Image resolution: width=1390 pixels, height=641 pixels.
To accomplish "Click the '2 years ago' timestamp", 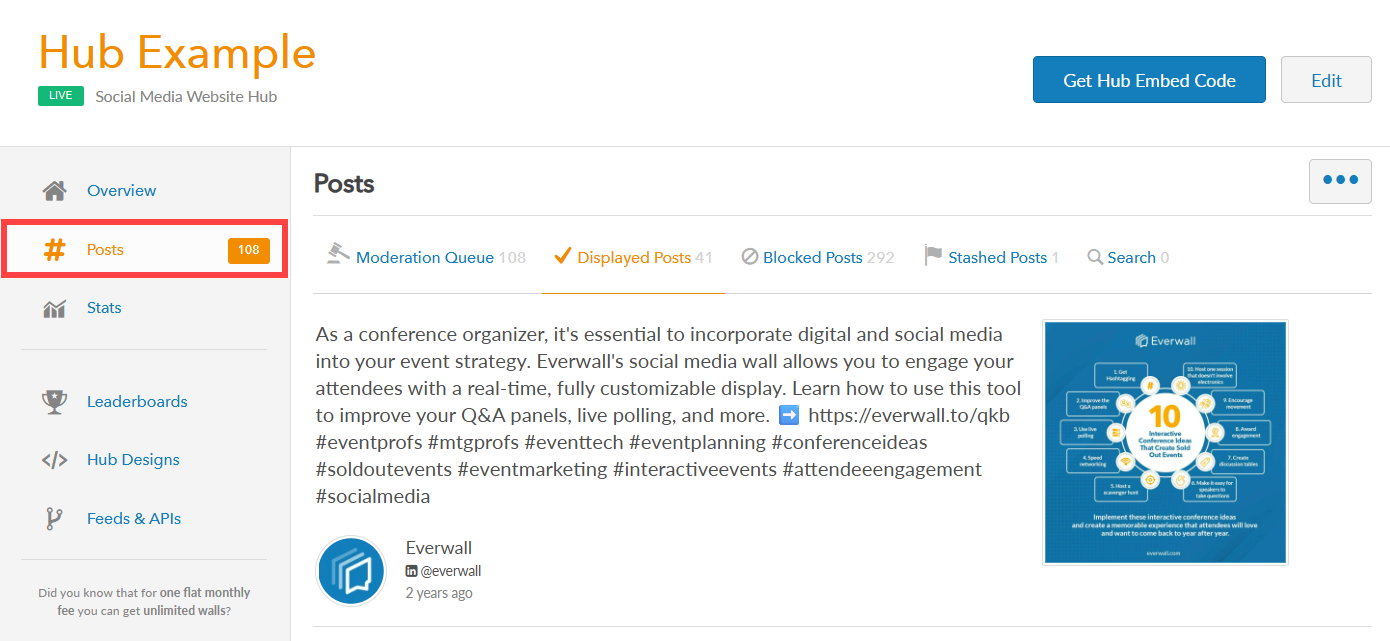I will (x=439, y=593).
